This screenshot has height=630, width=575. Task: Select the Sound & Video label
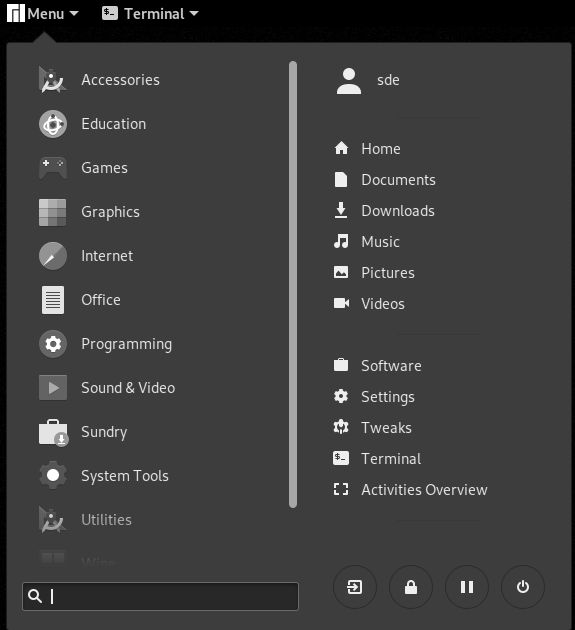pos(128,388)
